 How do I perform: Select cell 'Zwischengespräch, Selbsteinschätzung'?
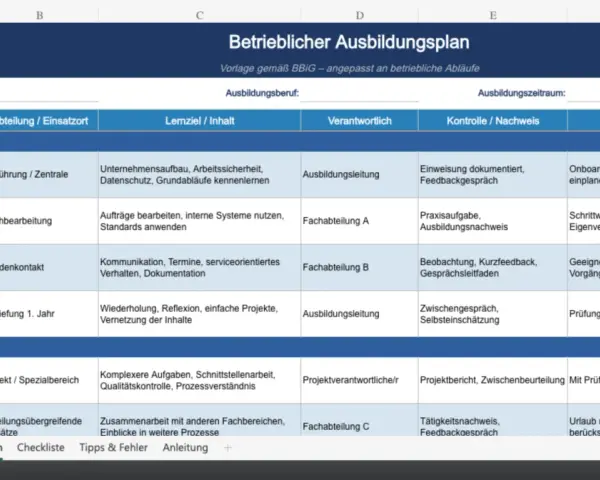pyautogui.click(x=493, y=314)
